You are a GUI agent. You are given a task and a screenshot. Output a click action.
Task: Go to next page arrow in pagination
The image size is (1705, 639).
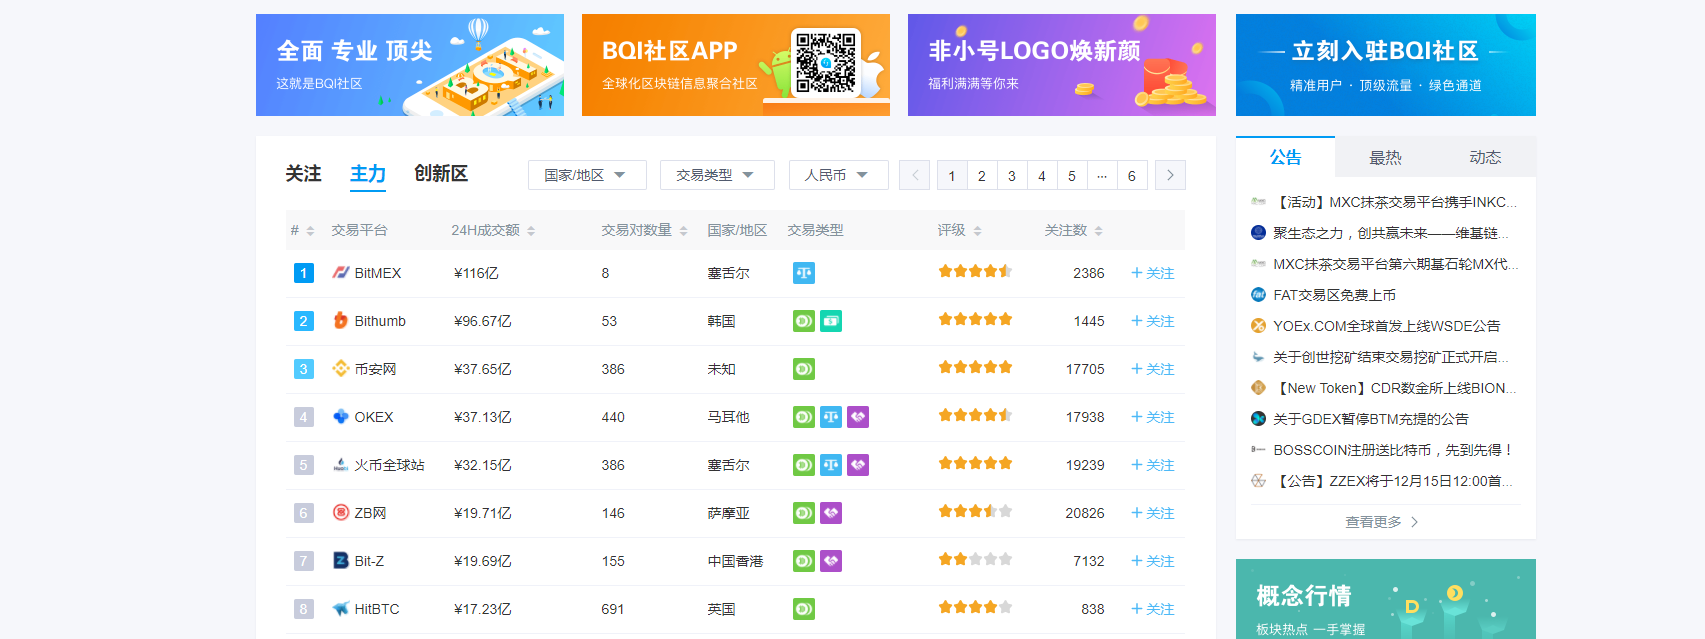[1170, 175]
